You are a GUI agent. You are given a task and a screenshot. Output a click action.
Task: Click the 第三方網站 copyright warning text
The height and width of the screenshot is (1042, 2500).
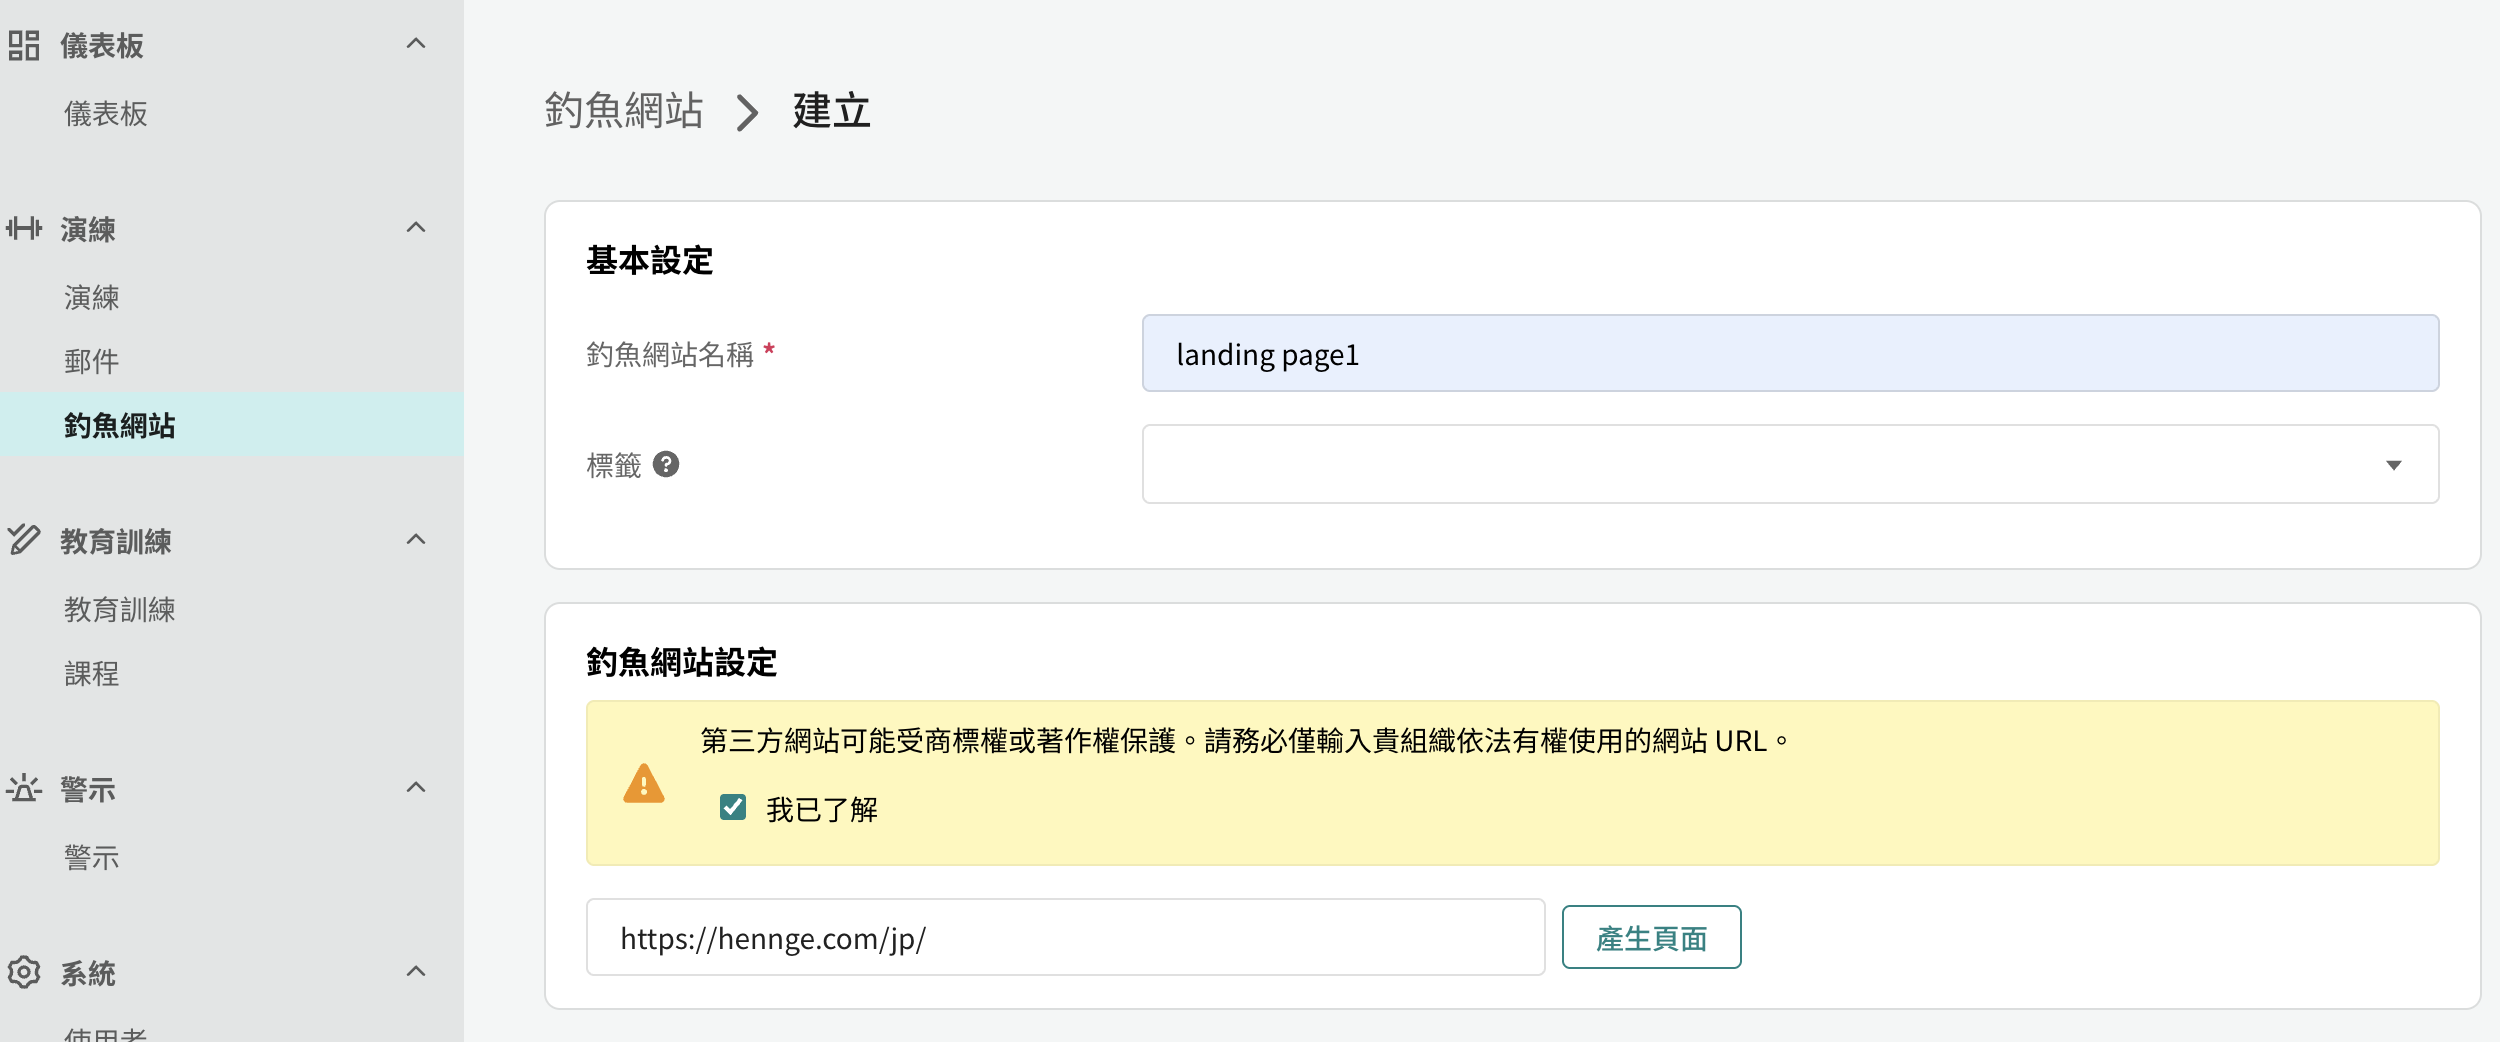(1244, 741)
